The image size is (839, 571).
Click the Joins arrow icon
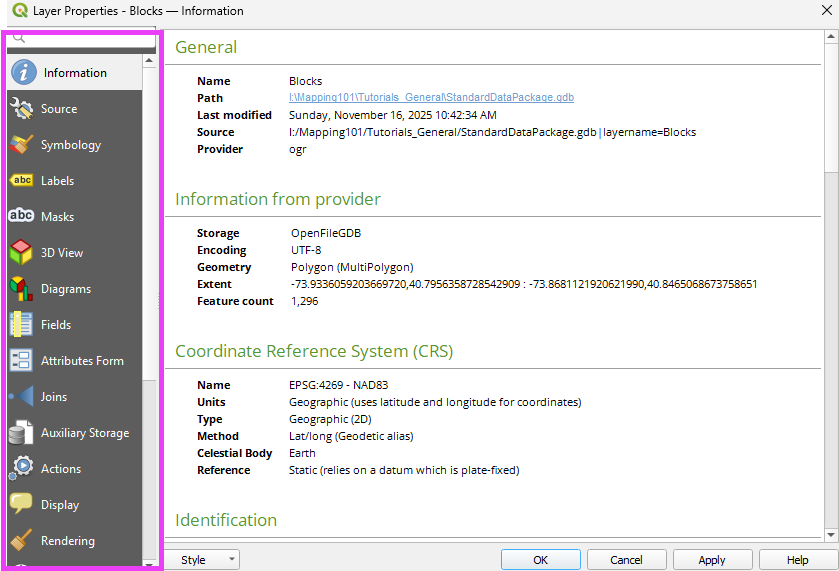coord(21,397)
